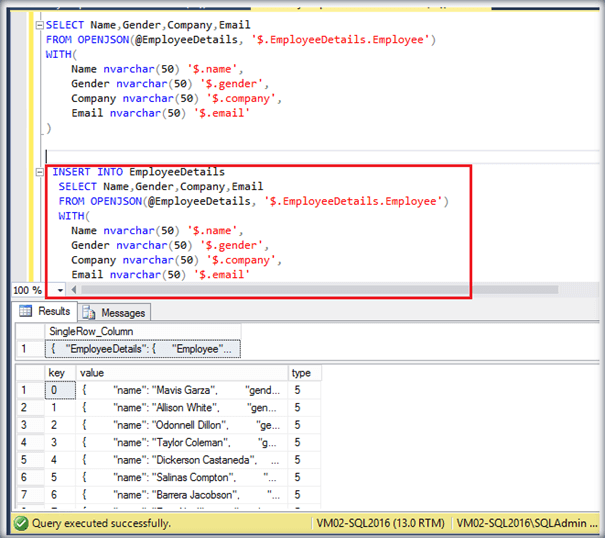Click key cell with value 3

click(60, 442)
